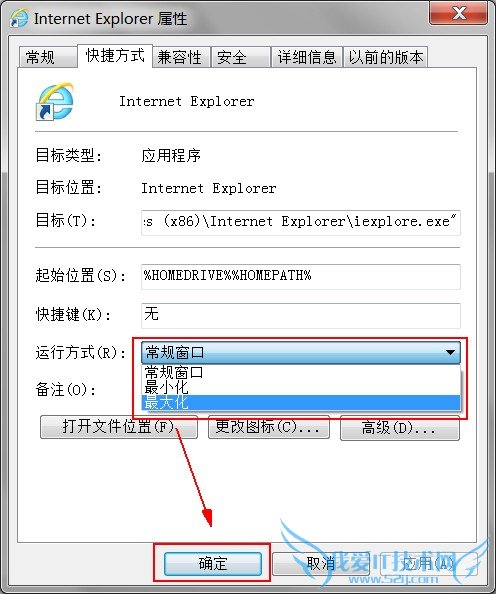Click the 取消 button

(x=321, y=564)
